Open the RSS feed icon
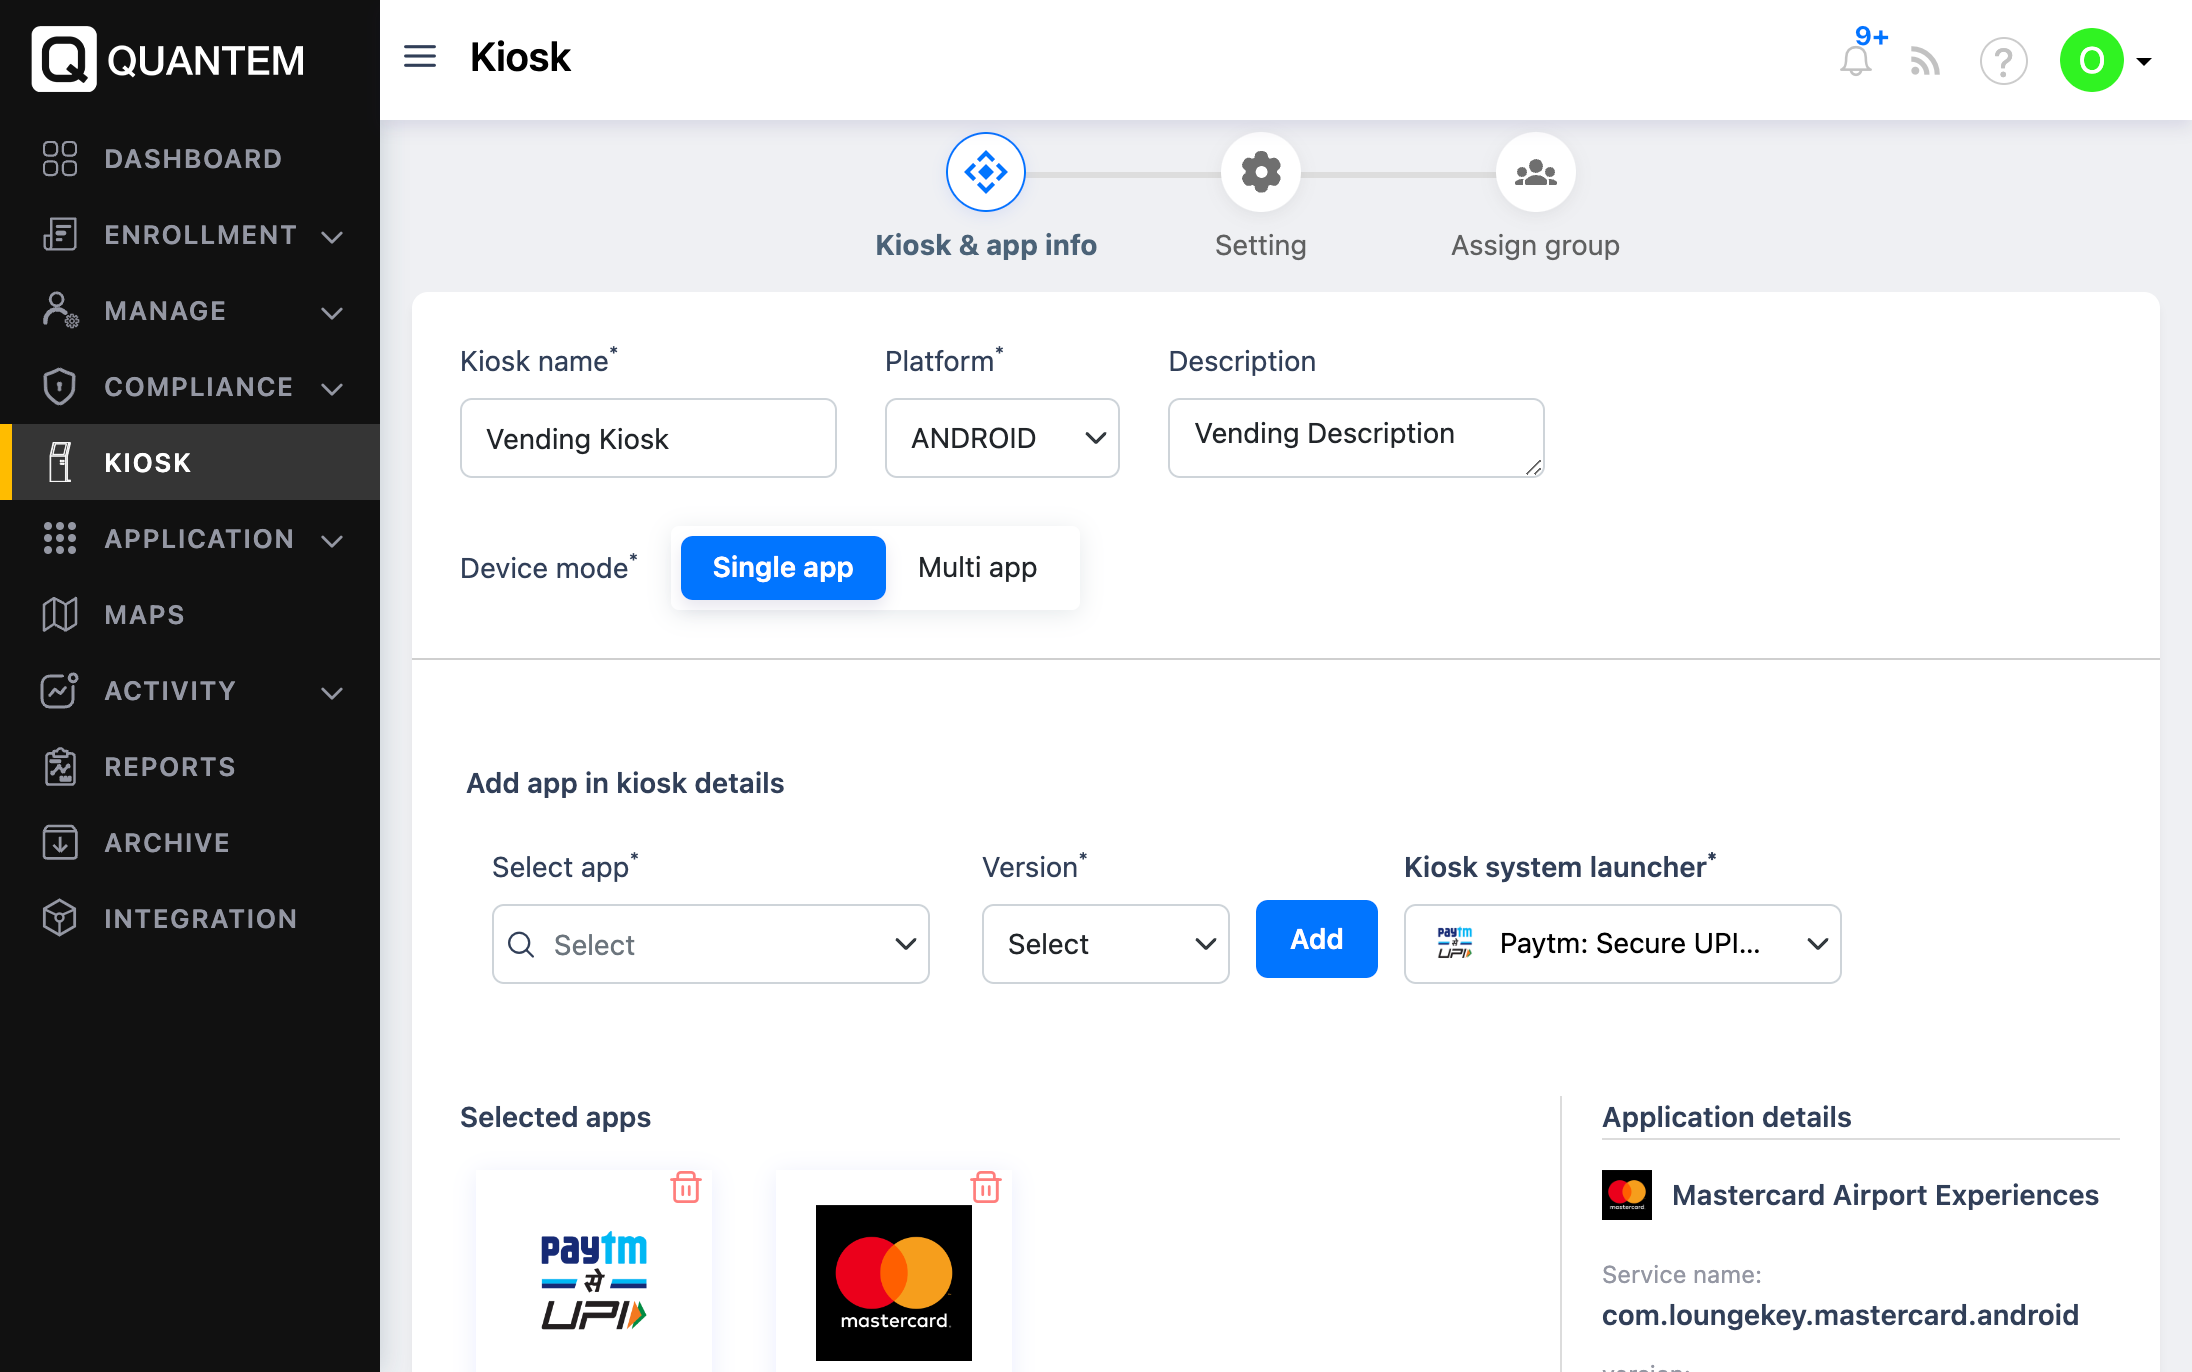 click(1925, 62)
